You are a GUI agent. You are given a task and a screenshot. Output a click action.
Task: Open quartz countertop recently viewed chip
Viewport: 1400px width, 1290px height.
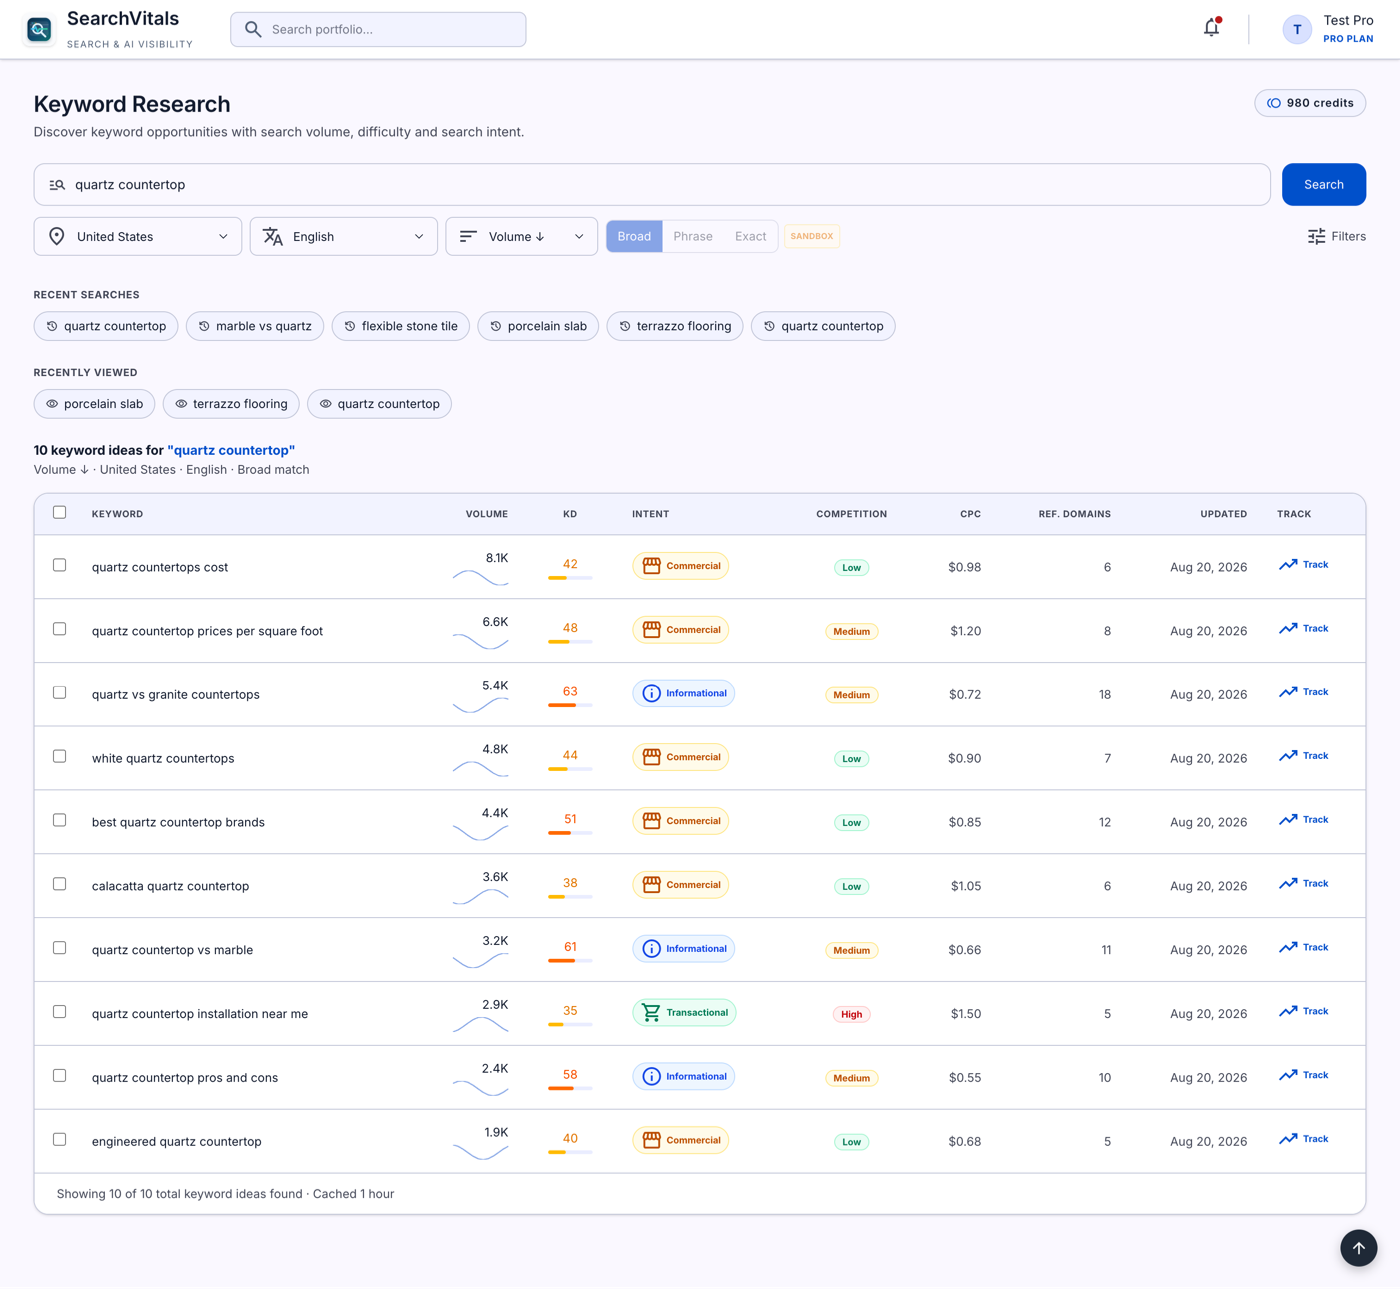380,404
